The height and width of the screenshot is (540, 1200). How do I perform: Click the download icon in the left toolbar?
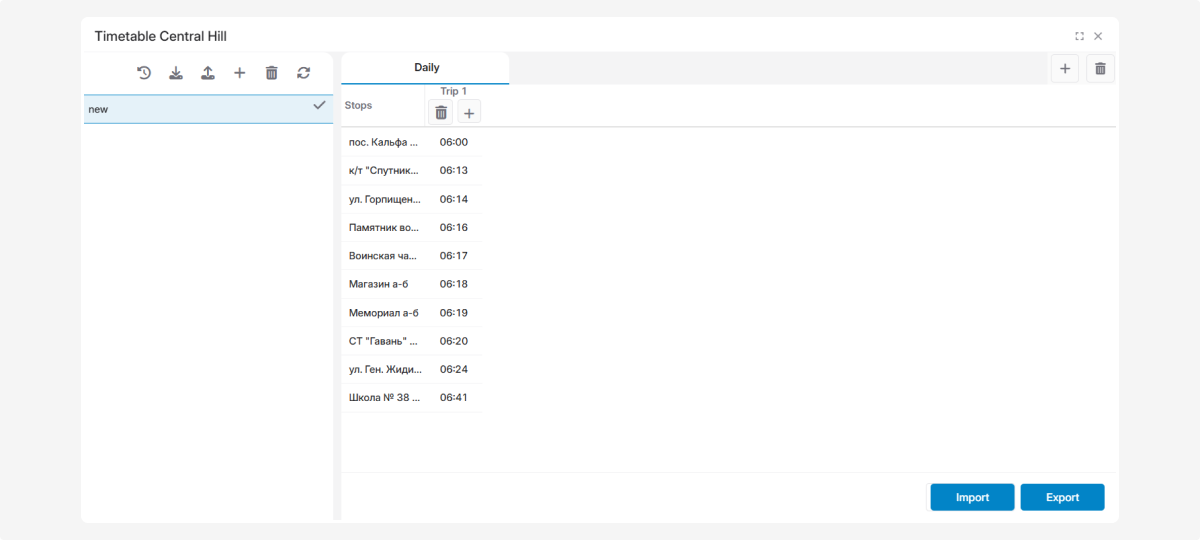tap(176, 73)
